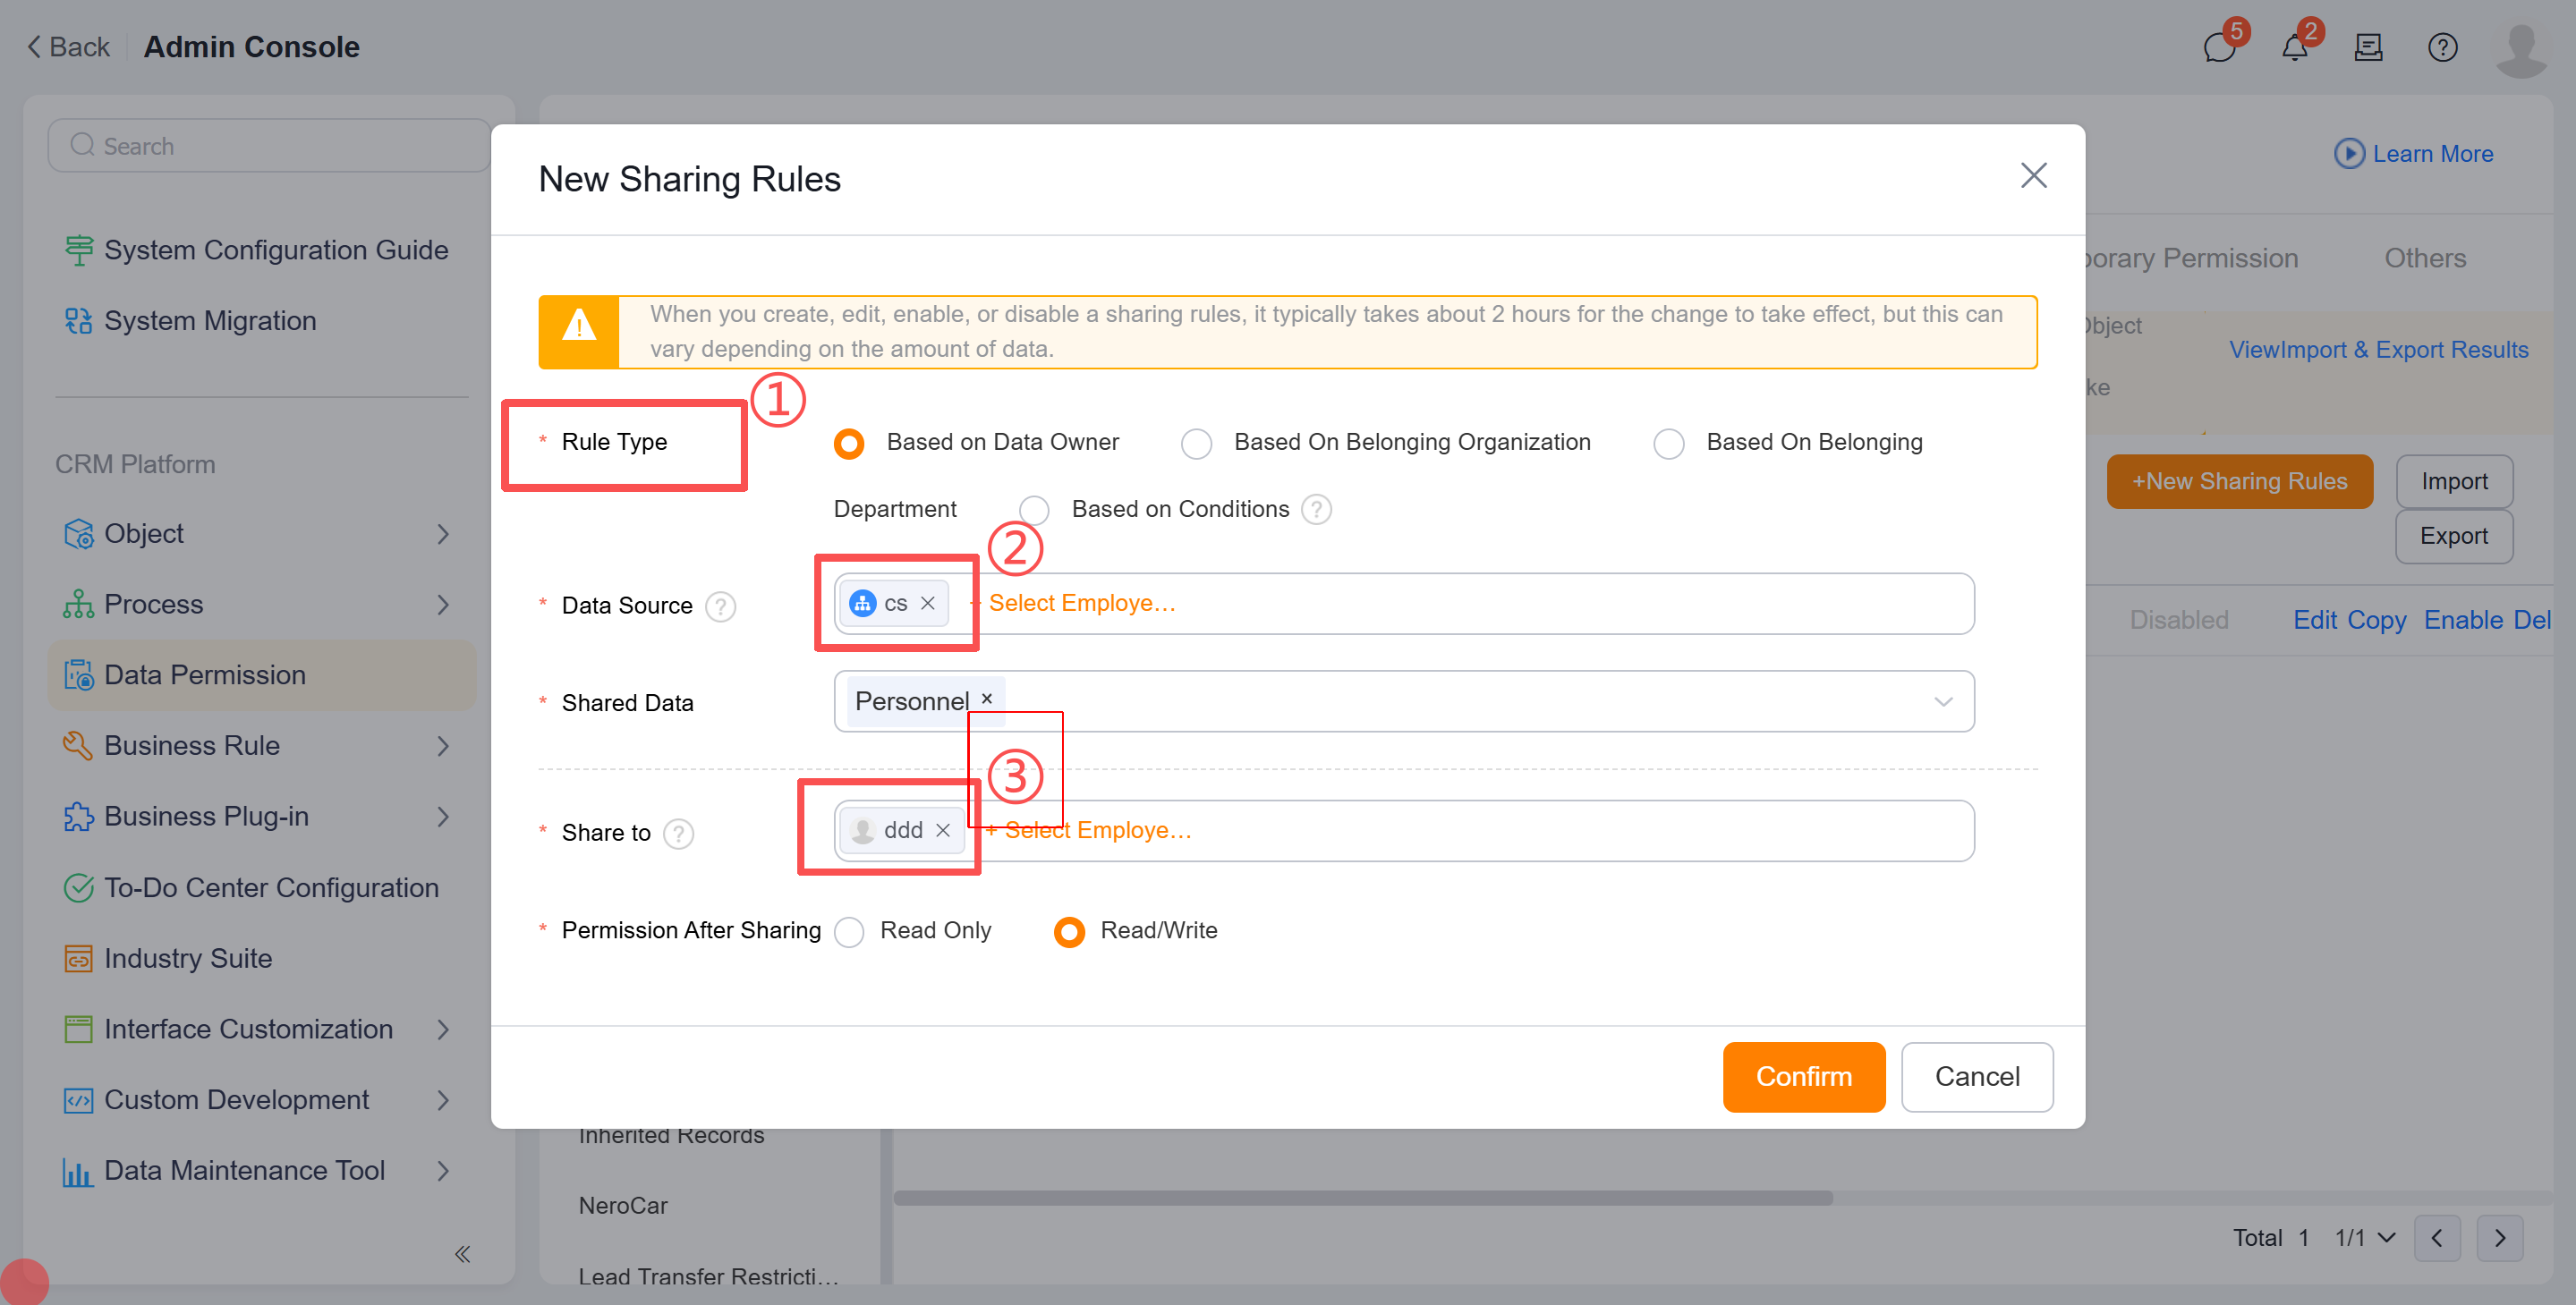Open the notifications bell with 2 alerts
This screenshot has height=1305, width=2576.
[x=2294, y=47]
